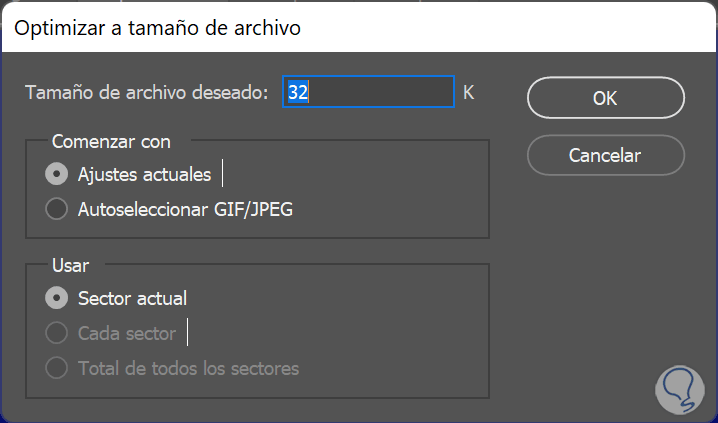This screenshot has width=718, height=423.
Task: Select the Sector actual radio button
Action: [58, 297]
